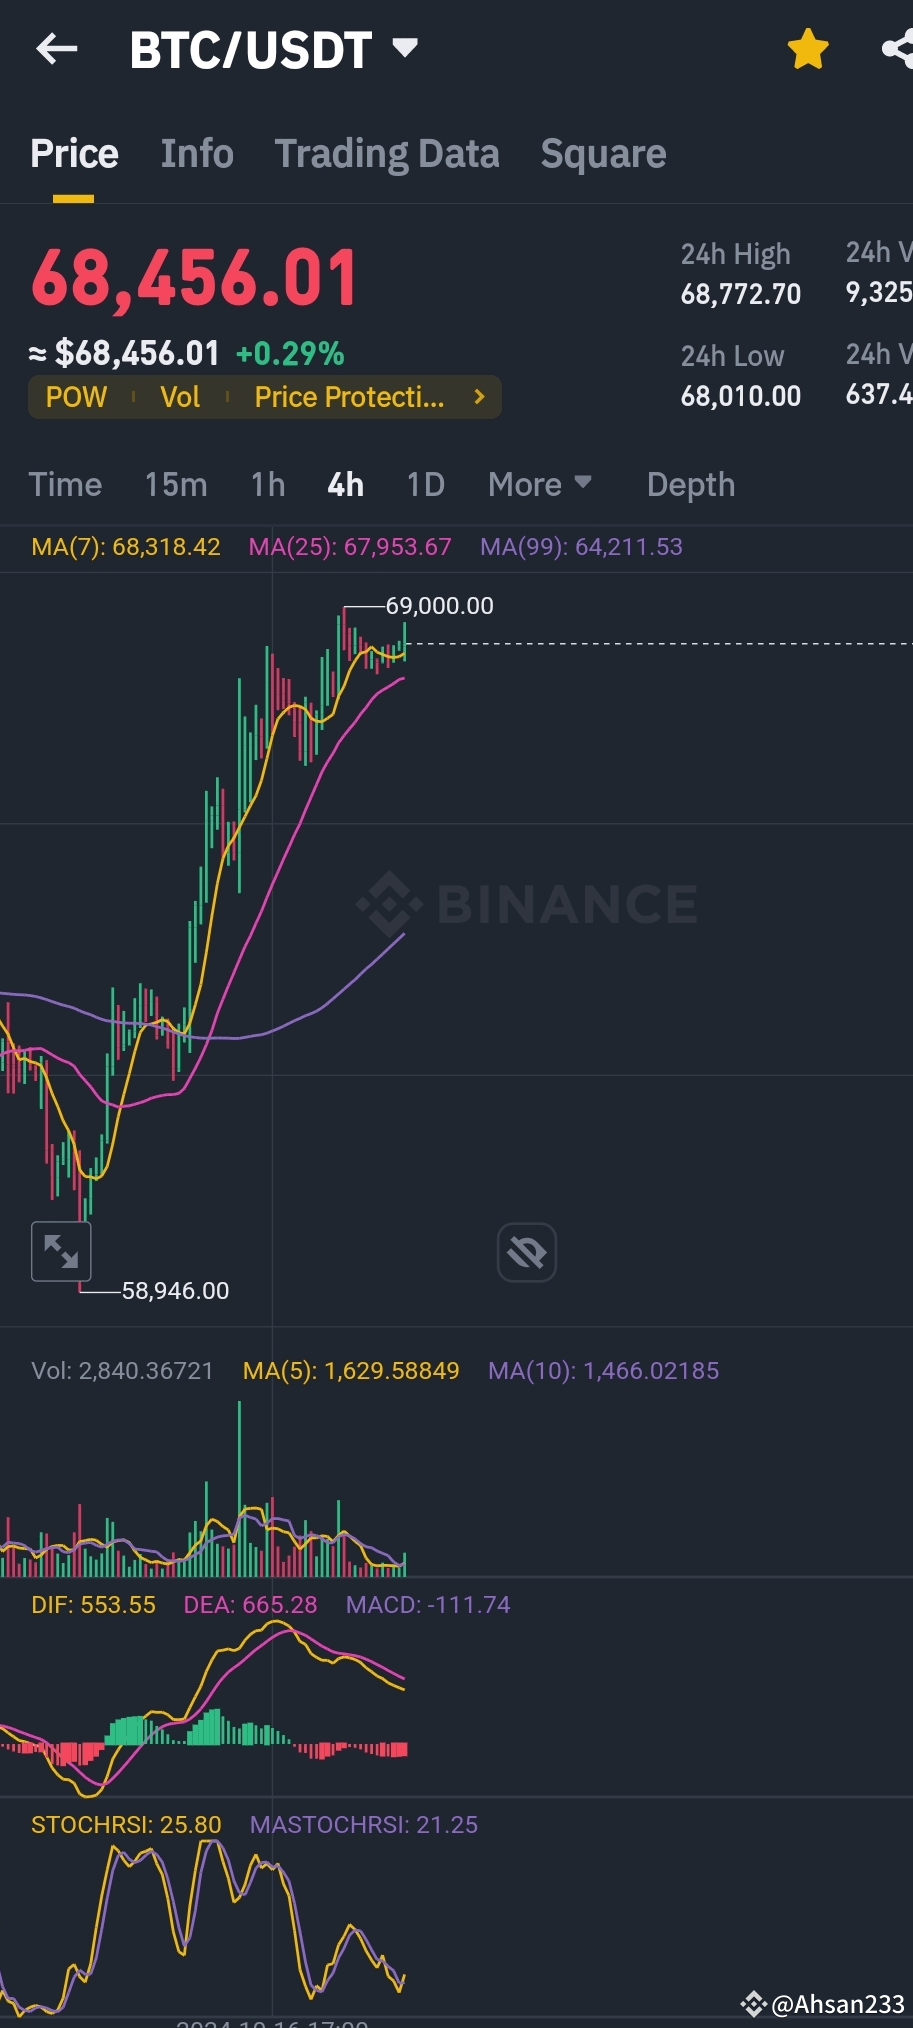Open the More intervals dropdown
Image resolution: width=913 pixels, height=2028 pixels.
pyautogui.click(x=540, y=485)
